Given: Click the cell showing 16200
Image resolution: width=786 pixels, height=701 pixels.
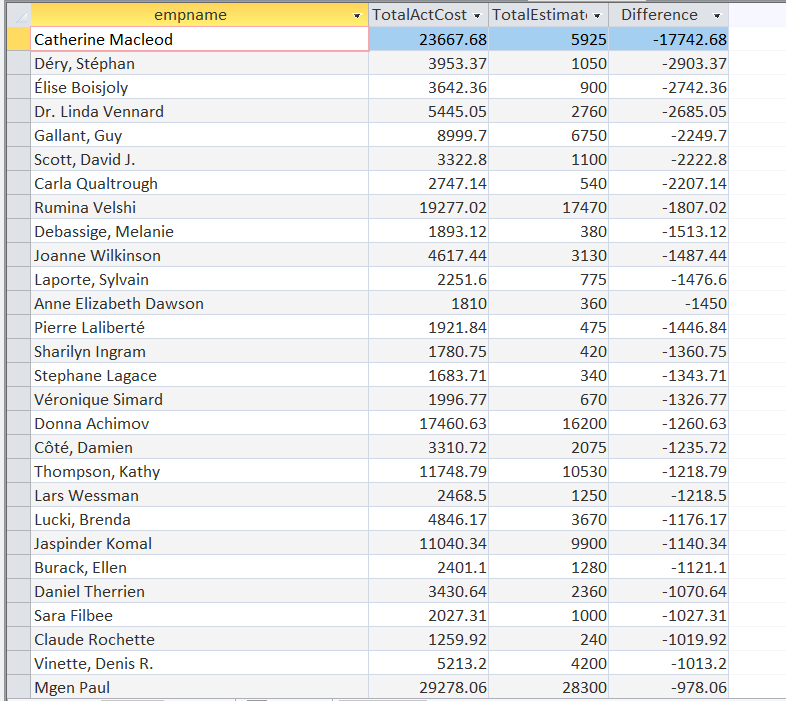Looking at the screenshot, I should pyautogui.click(x=548, y=424).
